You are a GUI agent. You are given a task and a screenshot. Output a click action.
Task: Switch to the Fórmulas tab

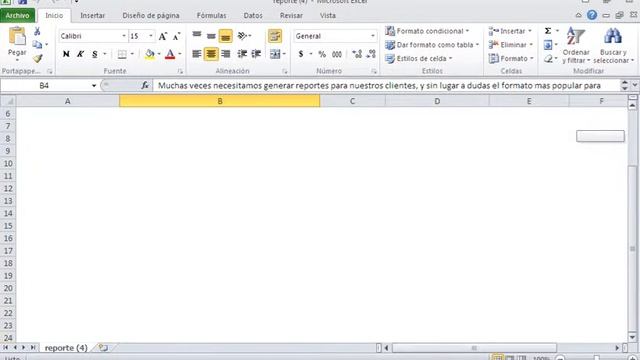click(211, 16)
